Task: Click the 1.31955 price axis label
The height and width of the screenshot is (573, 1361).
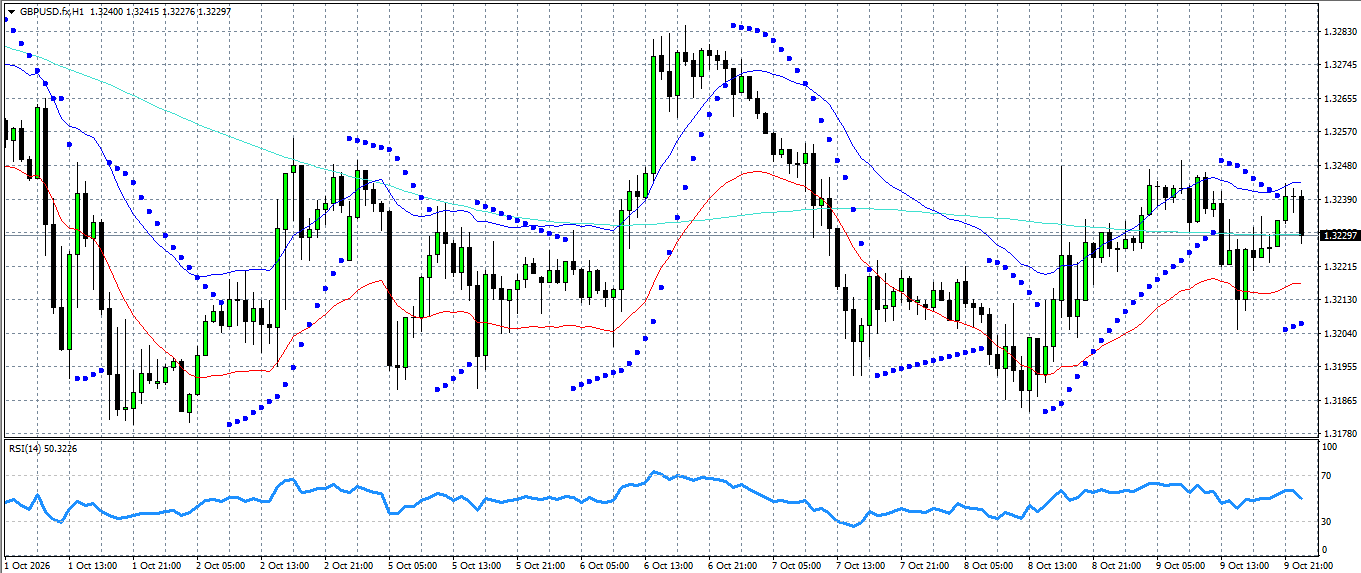Action: 1339,367
